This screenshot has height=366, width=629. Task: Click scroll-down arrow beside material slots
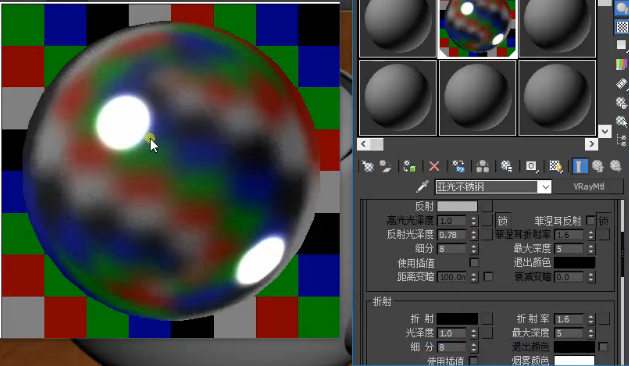[605, 131]
